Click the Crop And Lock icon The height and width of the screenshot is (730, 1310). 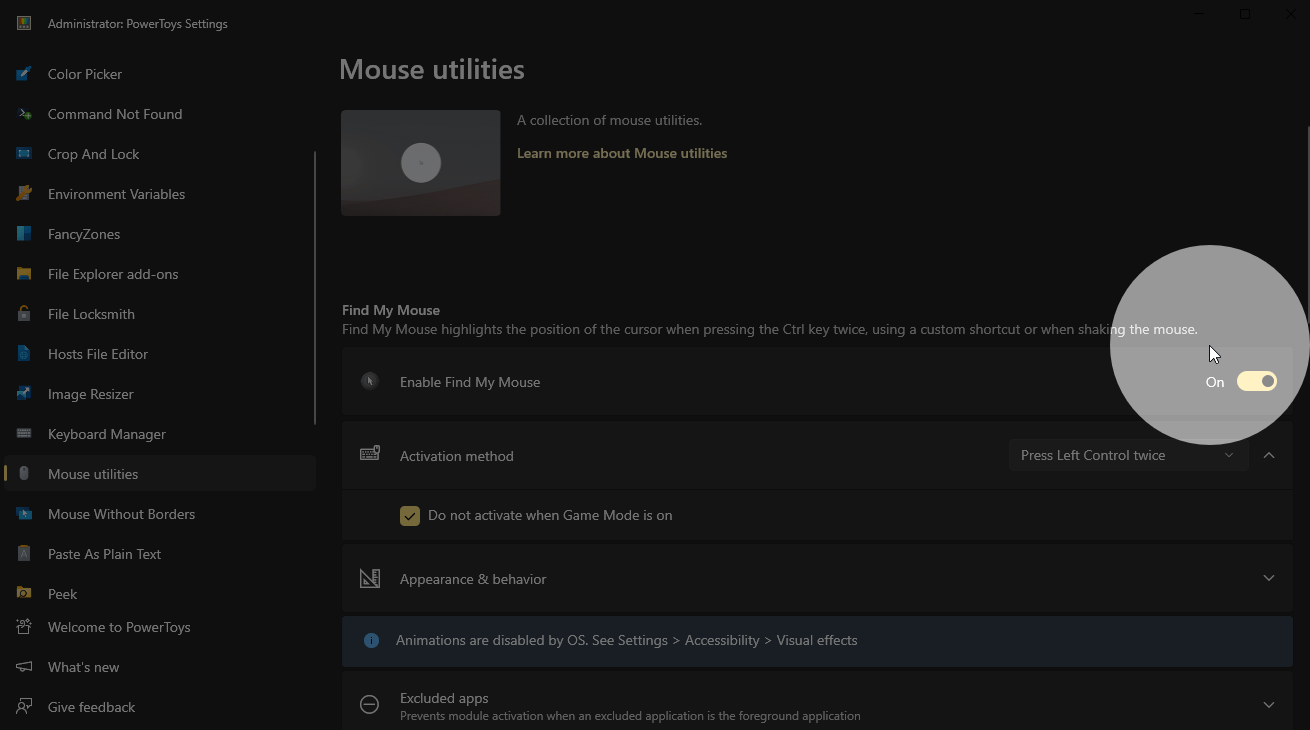coord(24,154)
